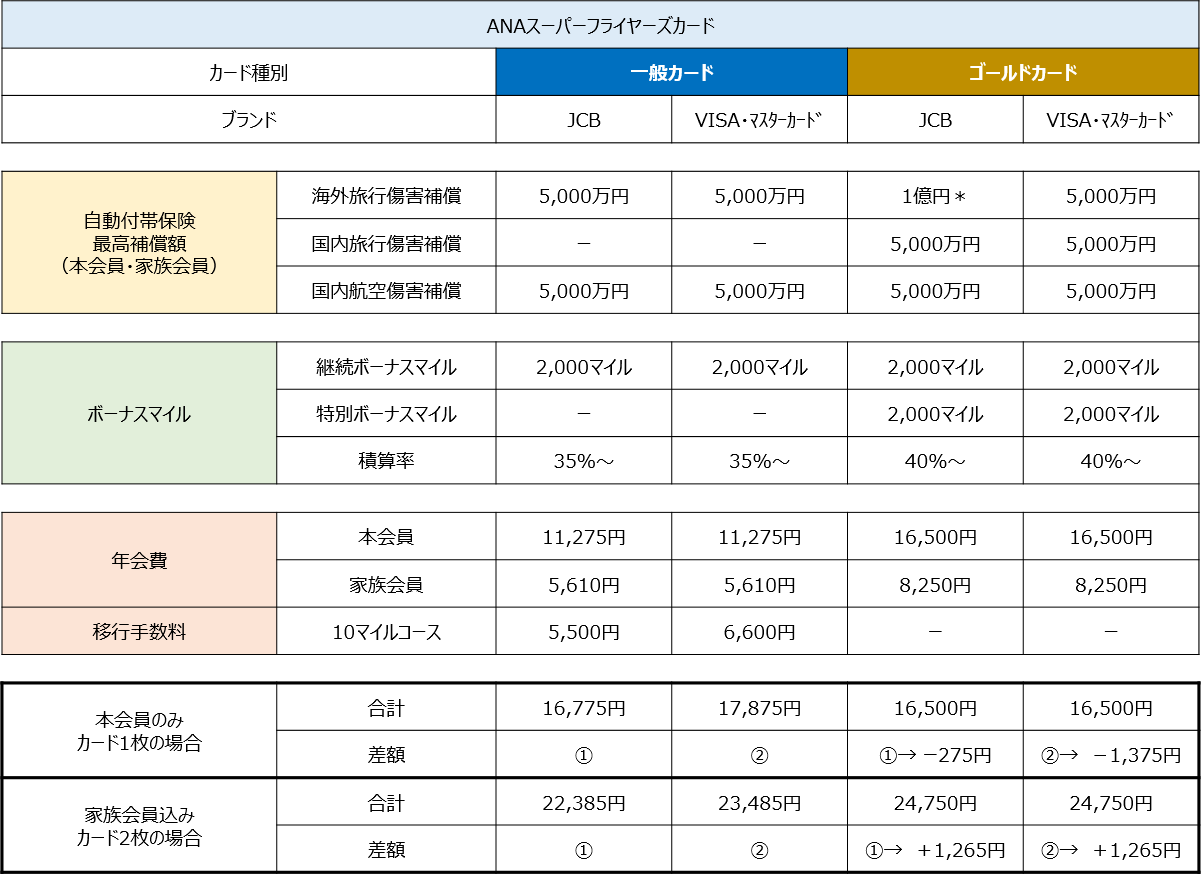Select the 継続ボーナスマイル row label
Viewport: 1203px width, 876px height.
tap(386, 366)
